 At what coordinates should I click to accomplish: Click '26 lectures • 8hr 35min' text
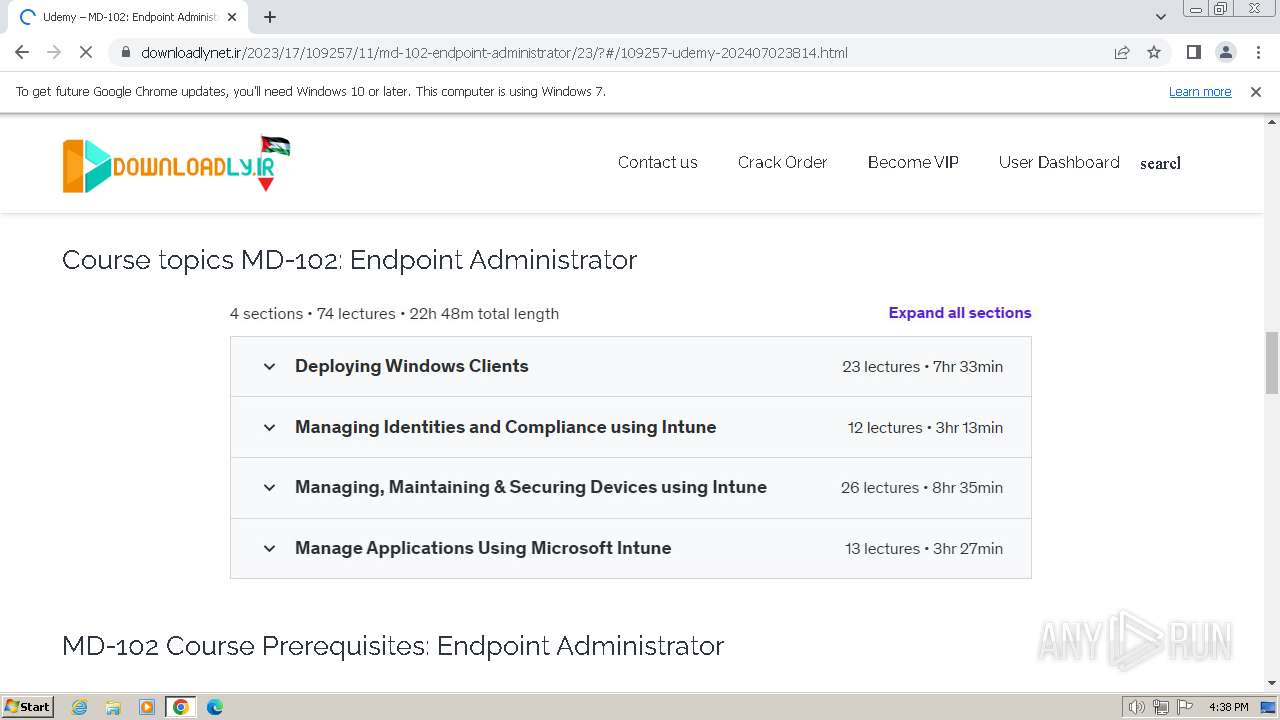[922, 488]
